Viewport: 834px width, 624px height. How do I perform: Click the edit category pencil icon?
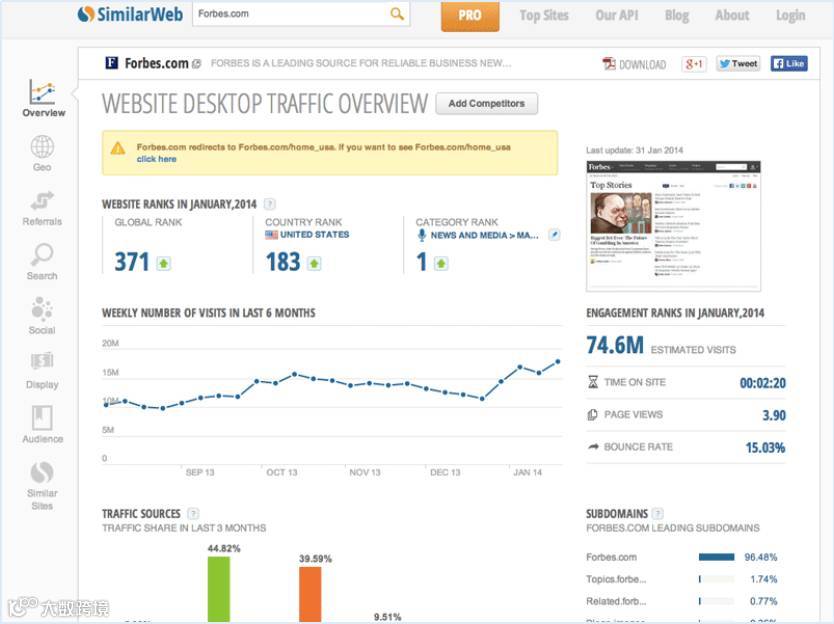pos(554,235)
